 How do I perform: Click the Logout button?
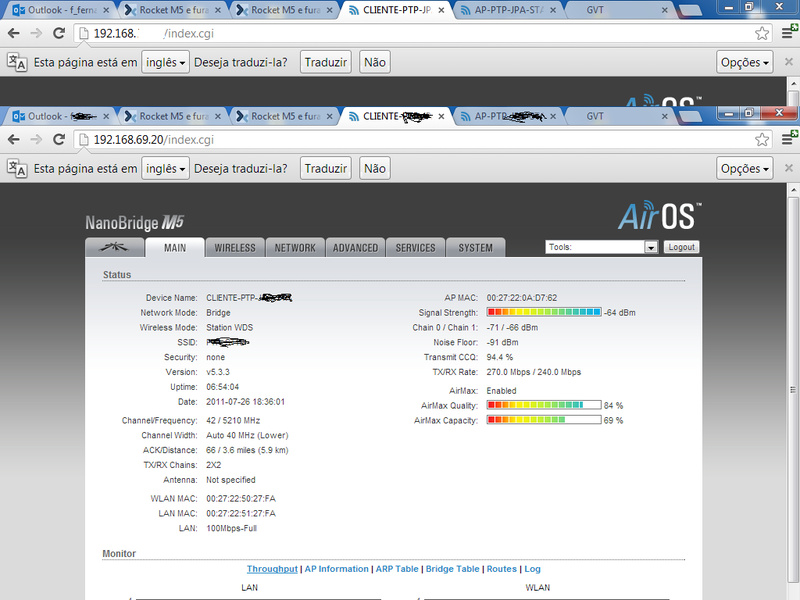681,247
